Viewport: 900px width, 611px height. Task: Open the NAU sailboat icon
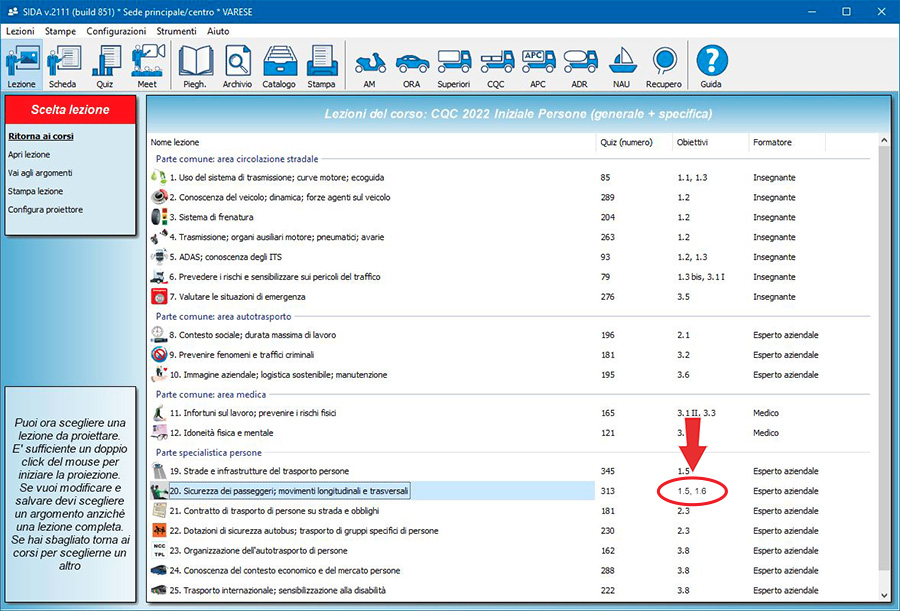[x=622, y=66]
